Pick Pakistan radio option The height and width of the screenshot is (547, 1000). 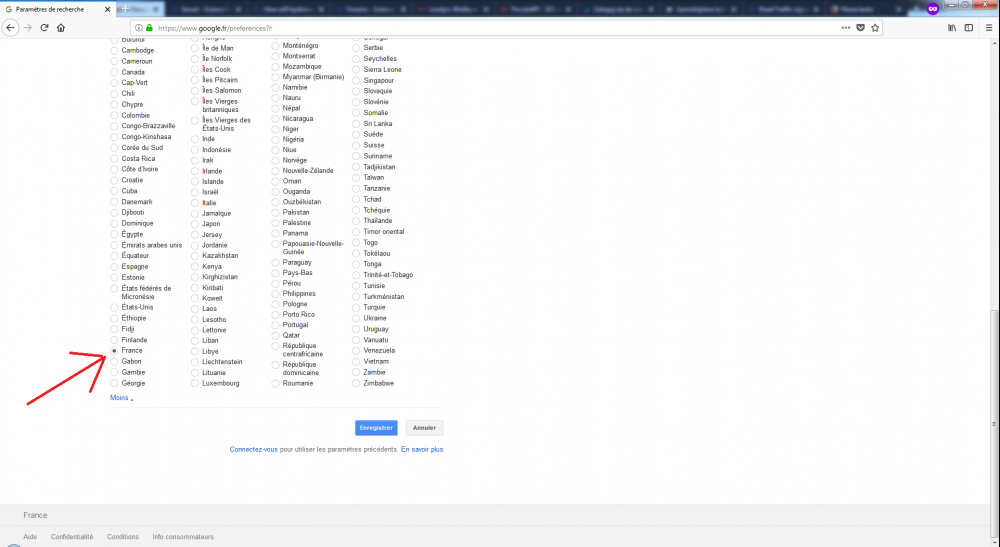click(x=276, y=212)
